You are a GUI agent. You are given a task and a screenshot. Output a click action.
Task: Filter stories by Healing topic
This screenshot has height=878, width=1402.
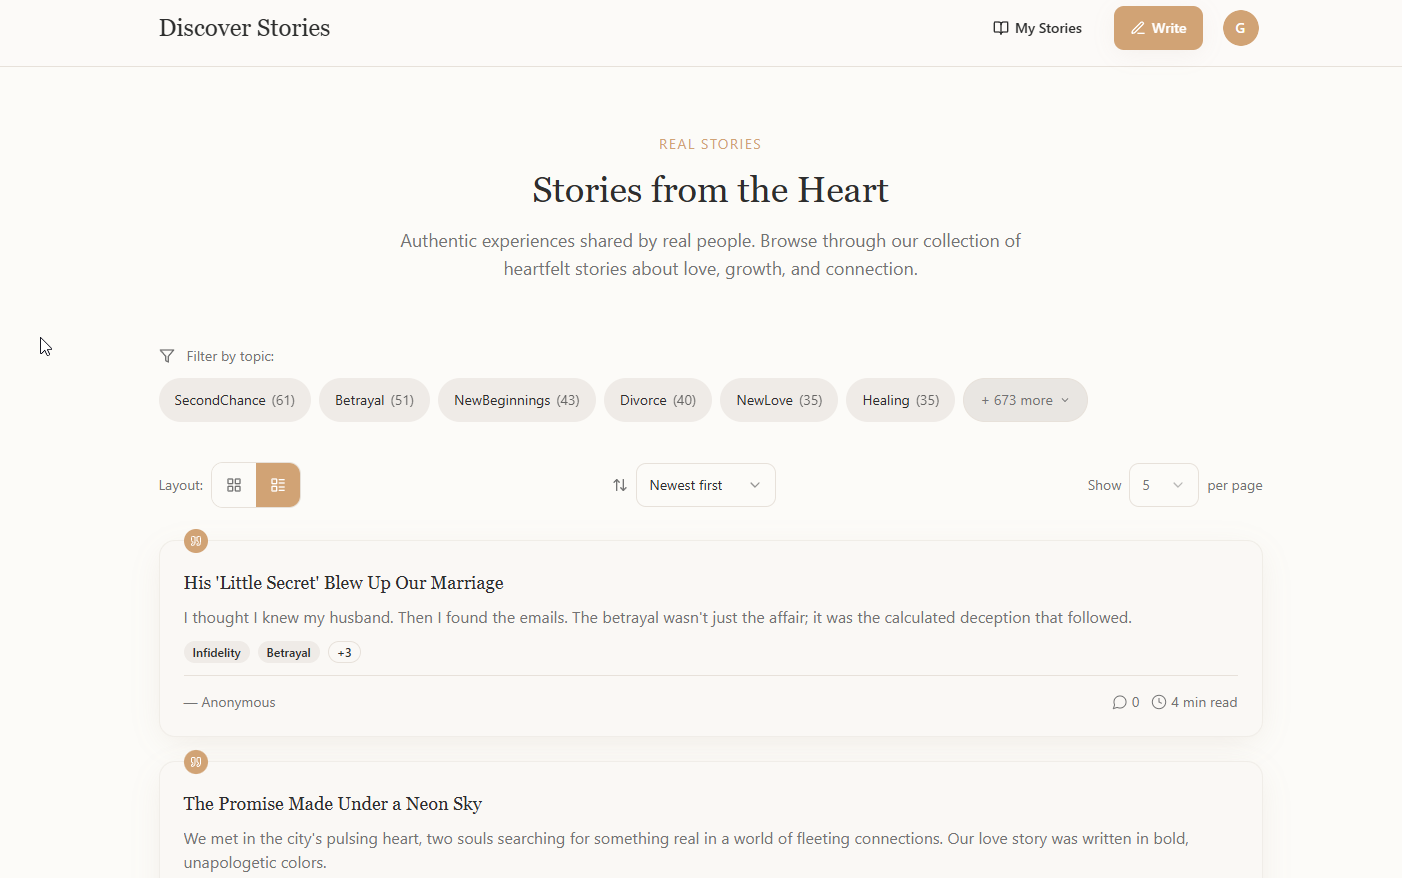click(900, 400)
